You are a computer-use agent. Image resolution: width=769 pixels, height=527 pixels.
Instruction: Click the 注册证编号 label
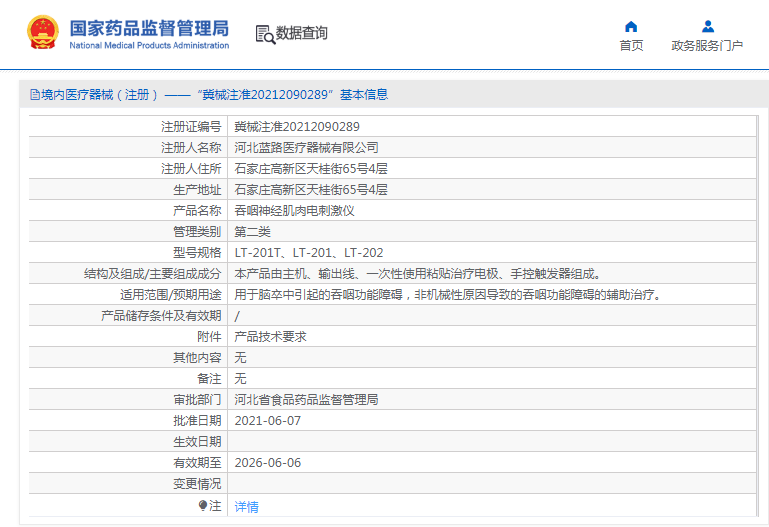pyautogui.click(x=191, y=127)
